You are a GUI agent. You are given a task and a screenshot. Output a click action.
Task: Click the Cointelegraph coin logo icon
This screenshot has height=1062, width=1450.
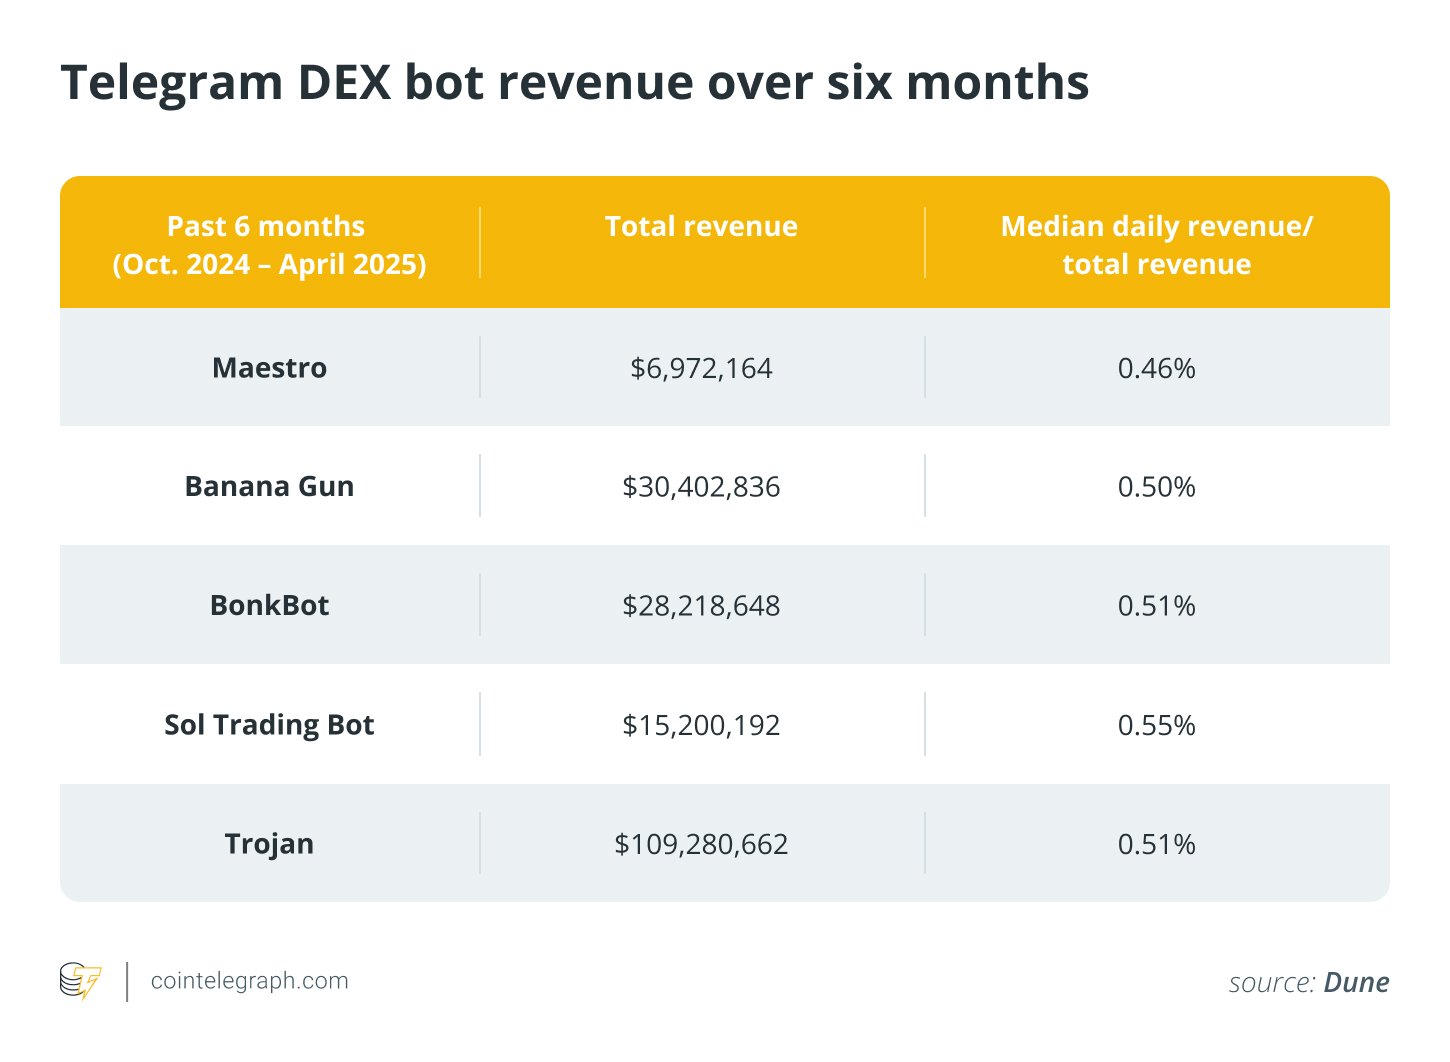coord(80,981)
